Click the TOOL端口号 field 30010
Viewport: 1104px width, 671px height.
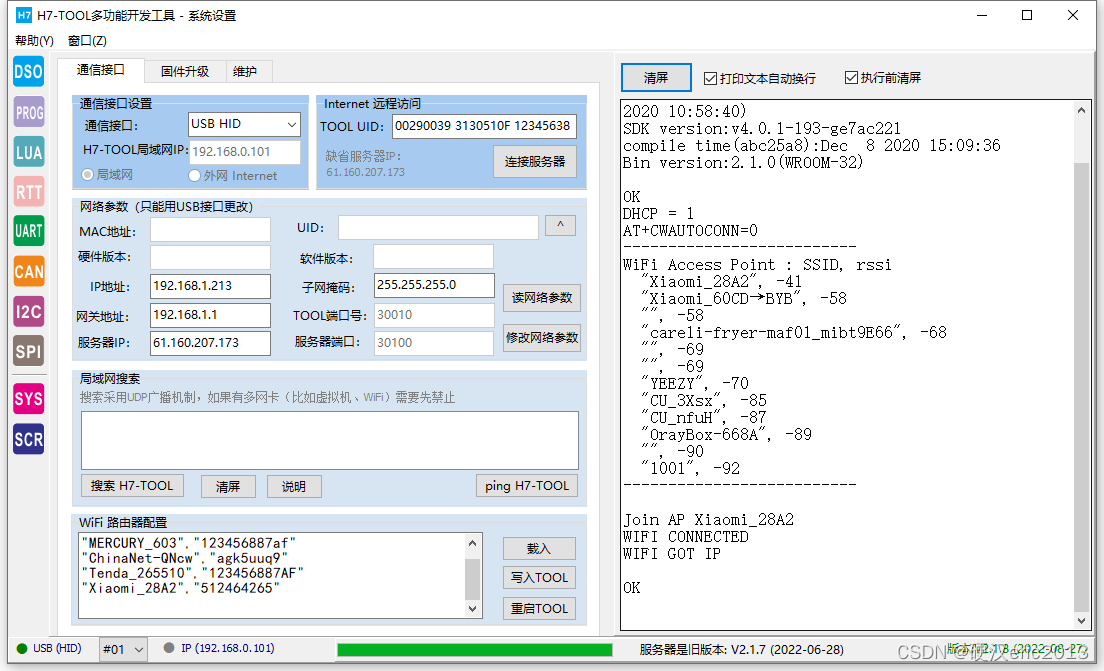(434, 315)
